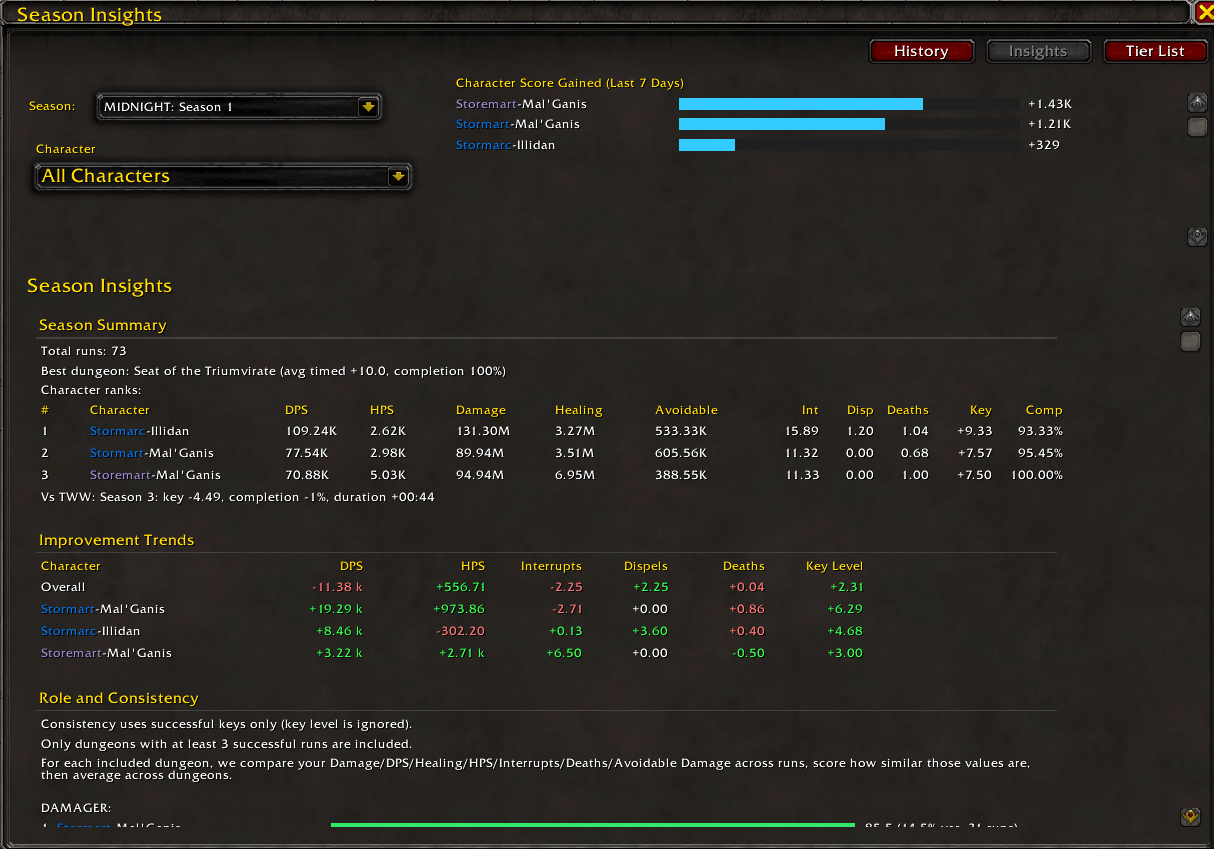Viewport: 1214px width, 849px height.
Task: Click the Total runs: 73 line
Action: tap(84, 351)
